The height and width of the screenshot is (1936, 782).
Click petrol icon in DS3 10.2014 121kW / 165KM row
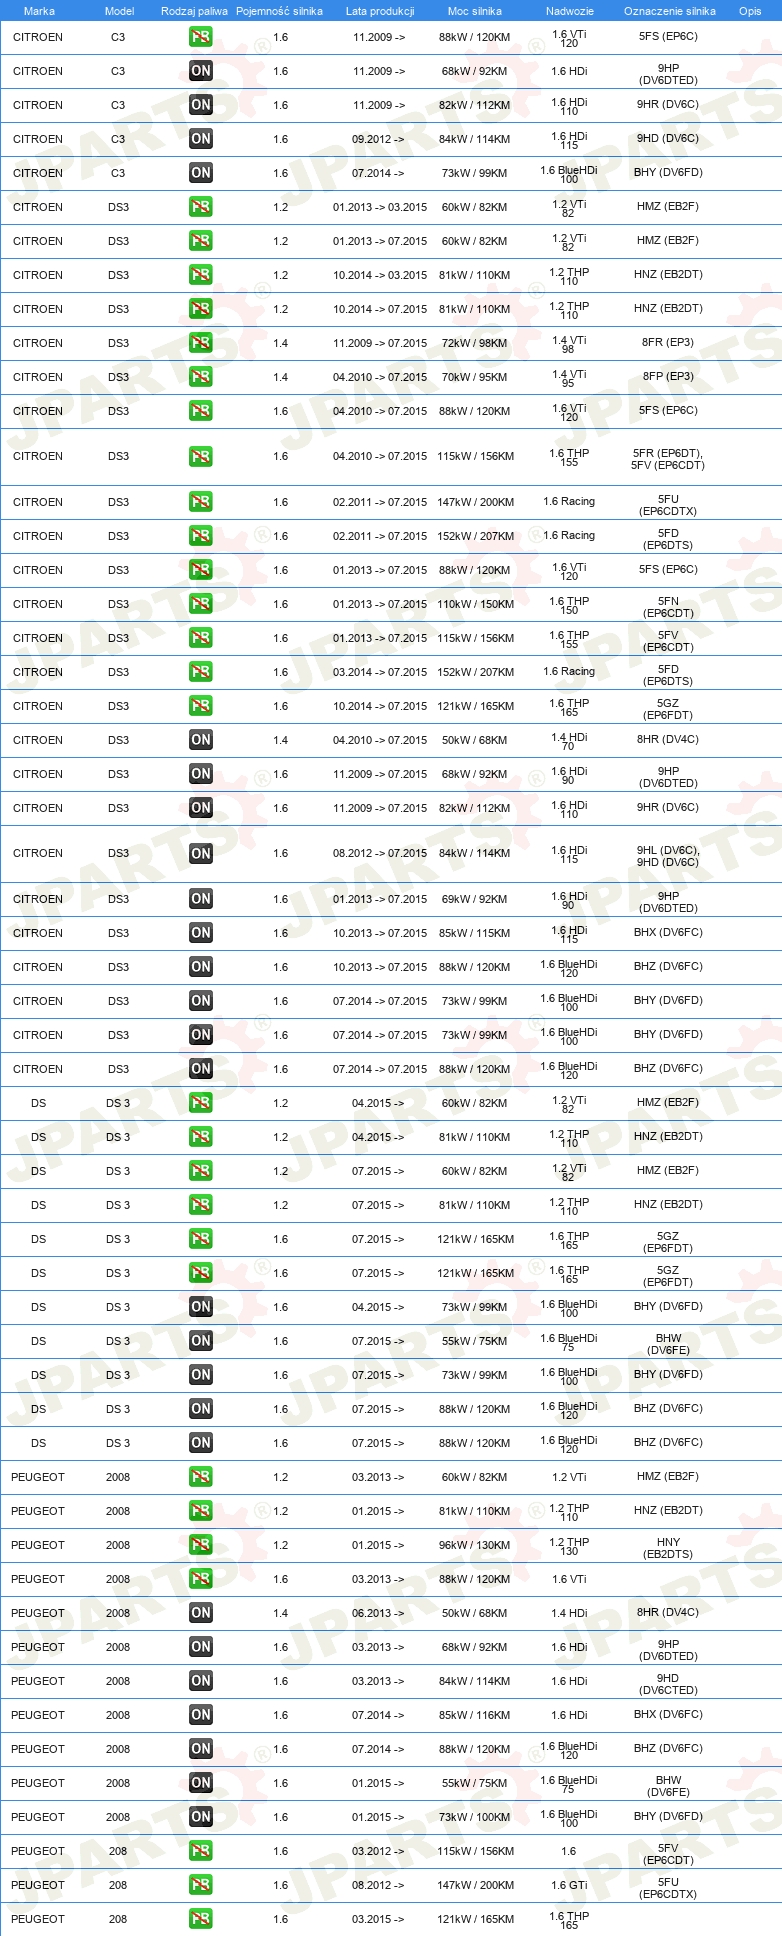click(201, 706)
